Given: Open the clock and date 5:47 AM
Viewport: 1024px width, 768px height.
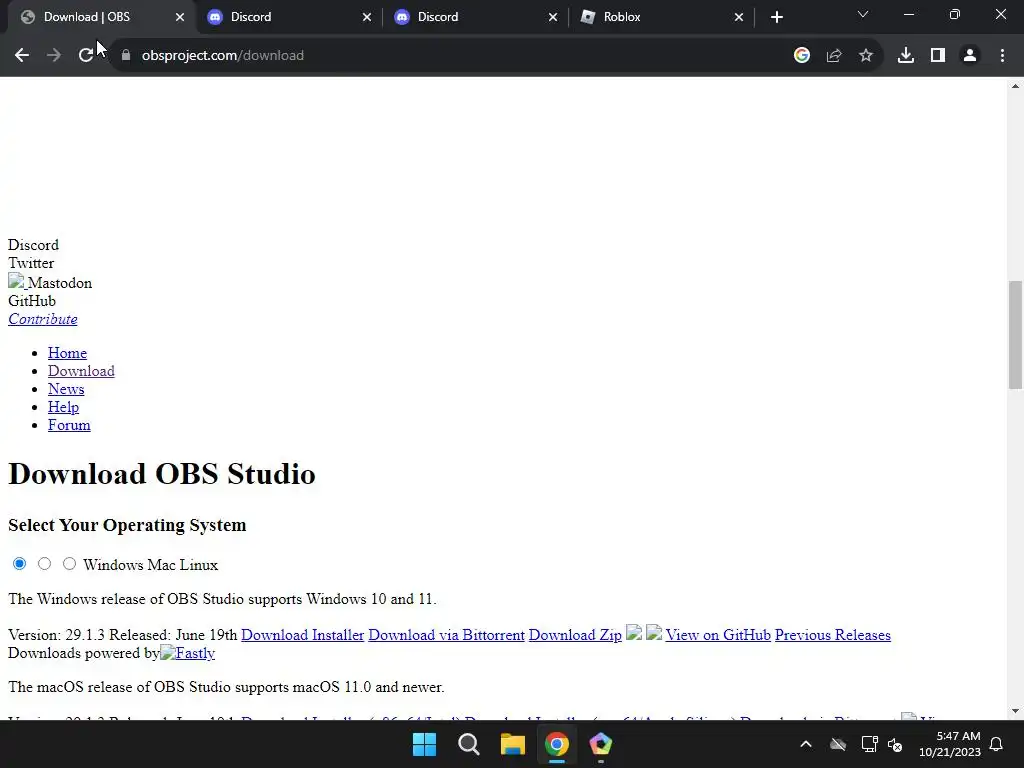Looking at the screenshot, I should tap(950, 744).
